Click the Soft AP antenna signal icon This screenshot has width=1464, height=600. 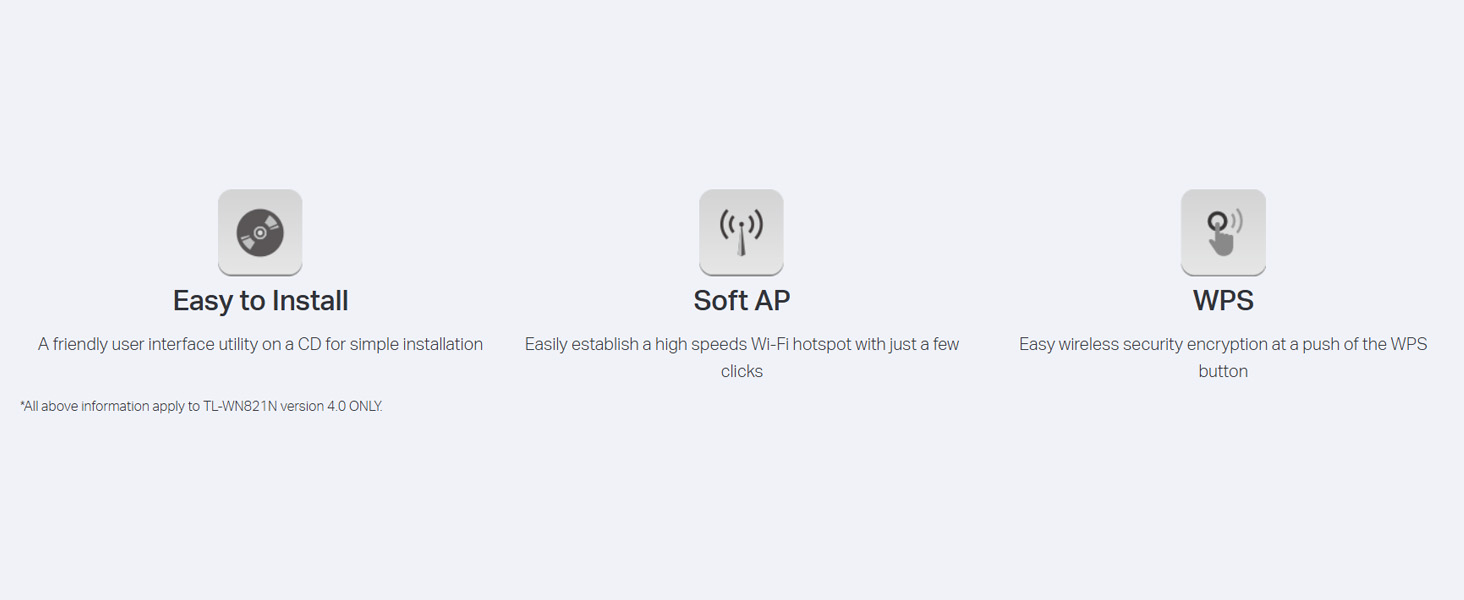click(x=741, y=232)
